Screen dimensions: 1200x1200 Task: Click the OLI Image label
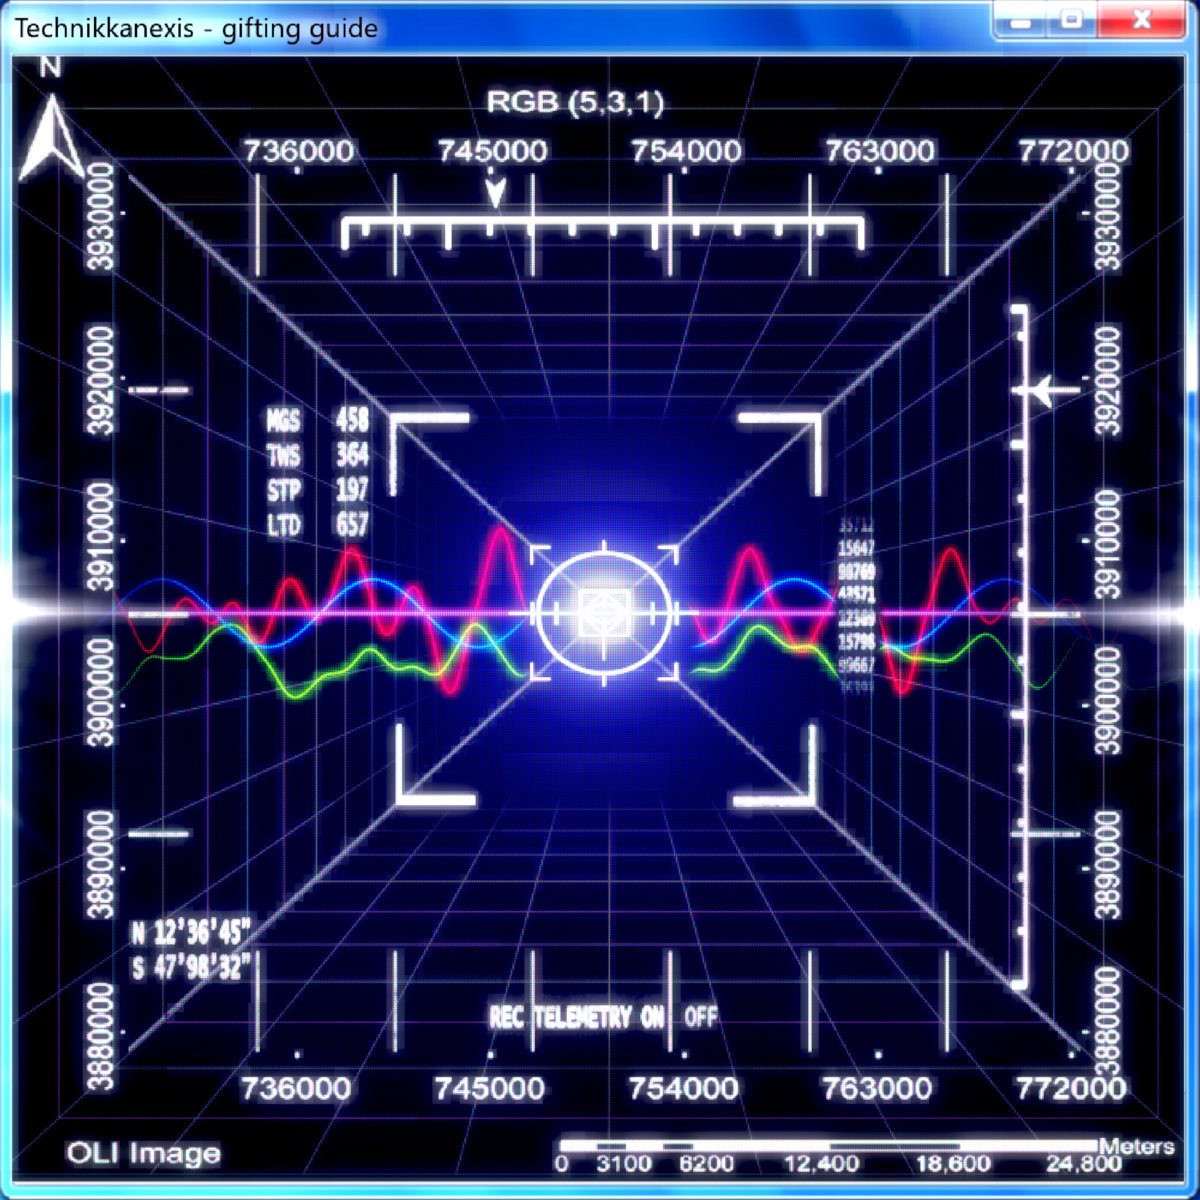click(143, 1153)
